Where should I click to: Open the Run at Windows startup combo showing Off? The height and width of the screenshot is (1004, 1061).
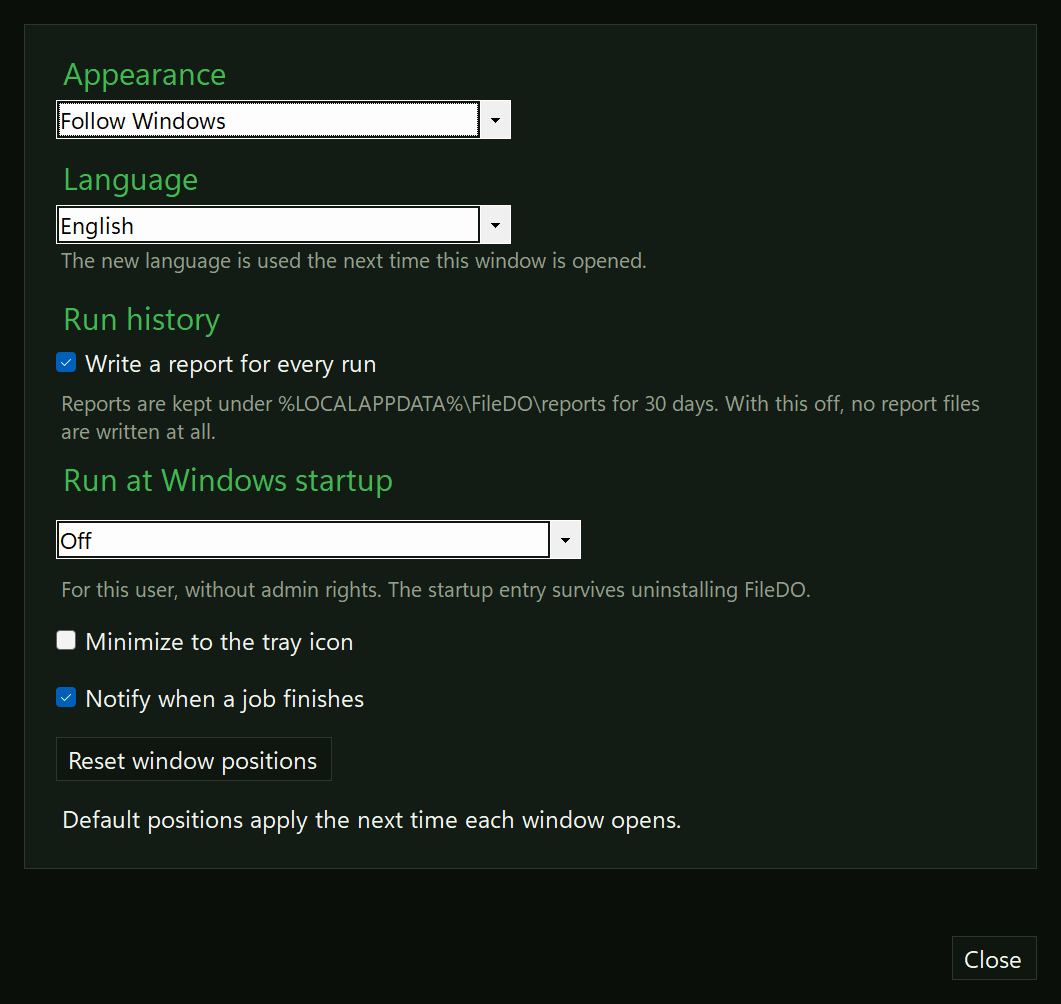point(318,539)
